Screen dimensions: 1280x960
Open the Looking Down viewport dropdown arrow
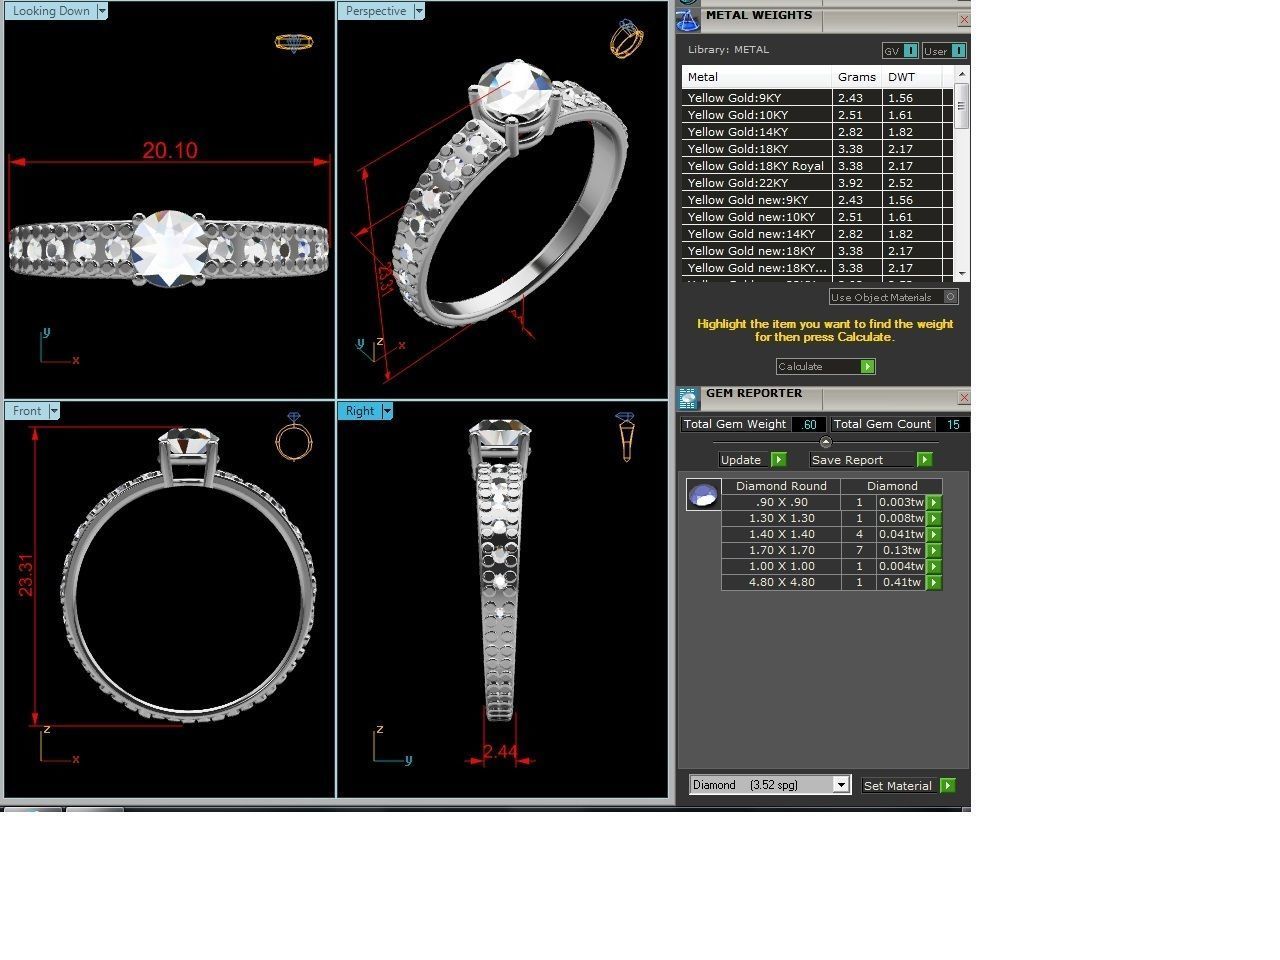(x=101, y=11)
